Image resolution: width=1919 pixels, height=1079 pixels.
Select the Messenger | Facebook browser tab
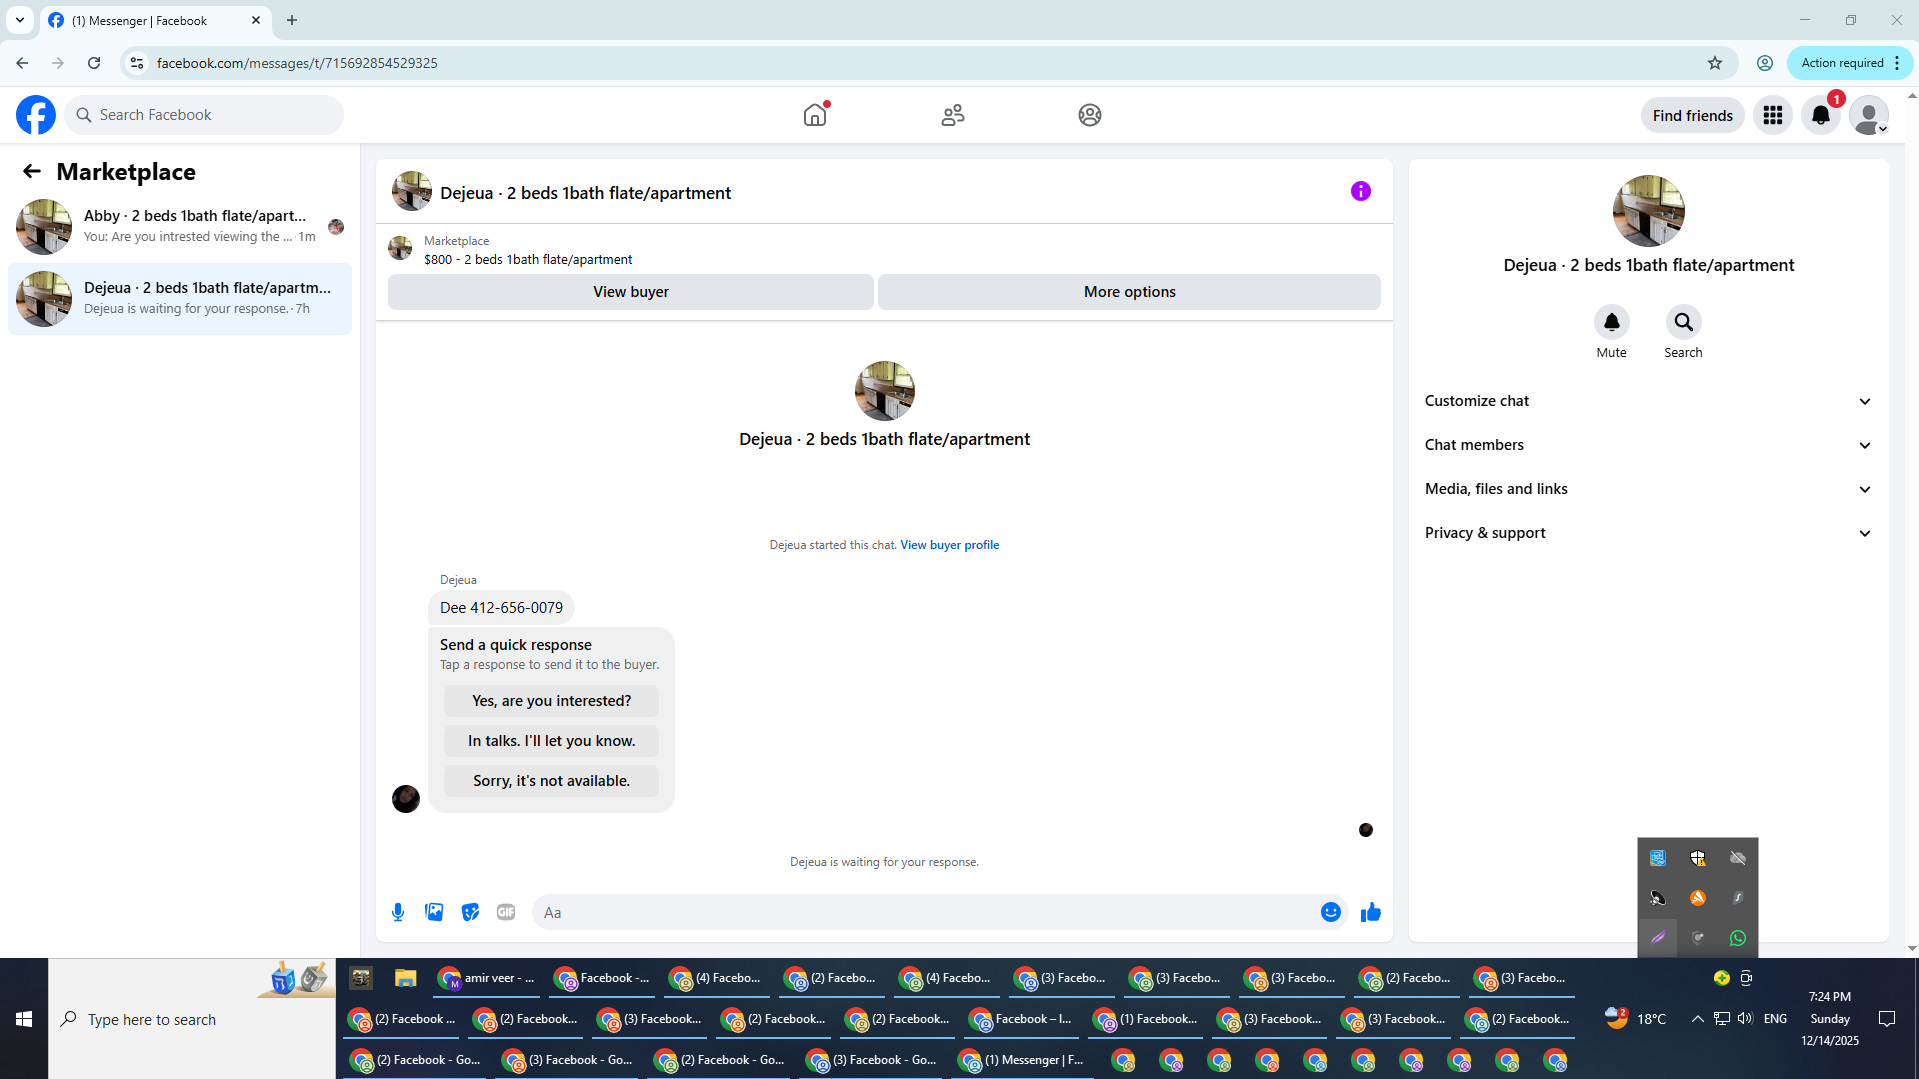[155, 20]
